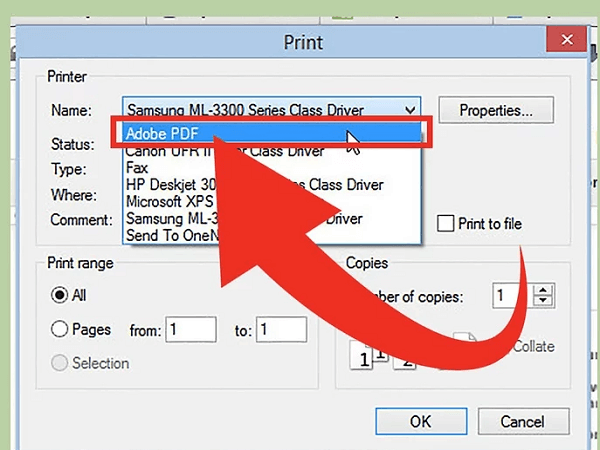Choose Fax in the printer dropdown list
Viewport: 600px width, 450px height.
136,168
